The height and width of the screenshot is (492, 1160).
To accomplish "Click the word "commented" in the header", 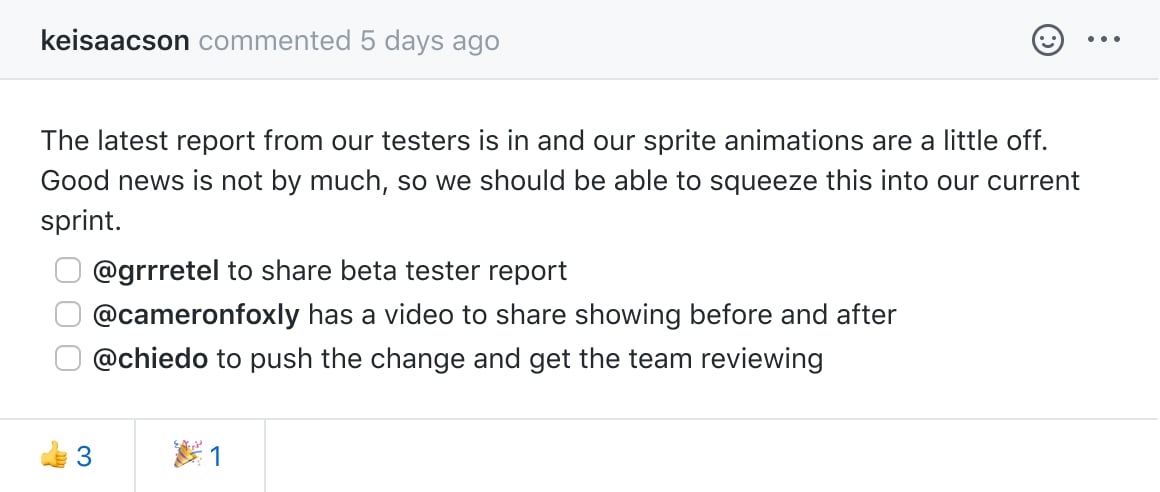I will [275, 42].
